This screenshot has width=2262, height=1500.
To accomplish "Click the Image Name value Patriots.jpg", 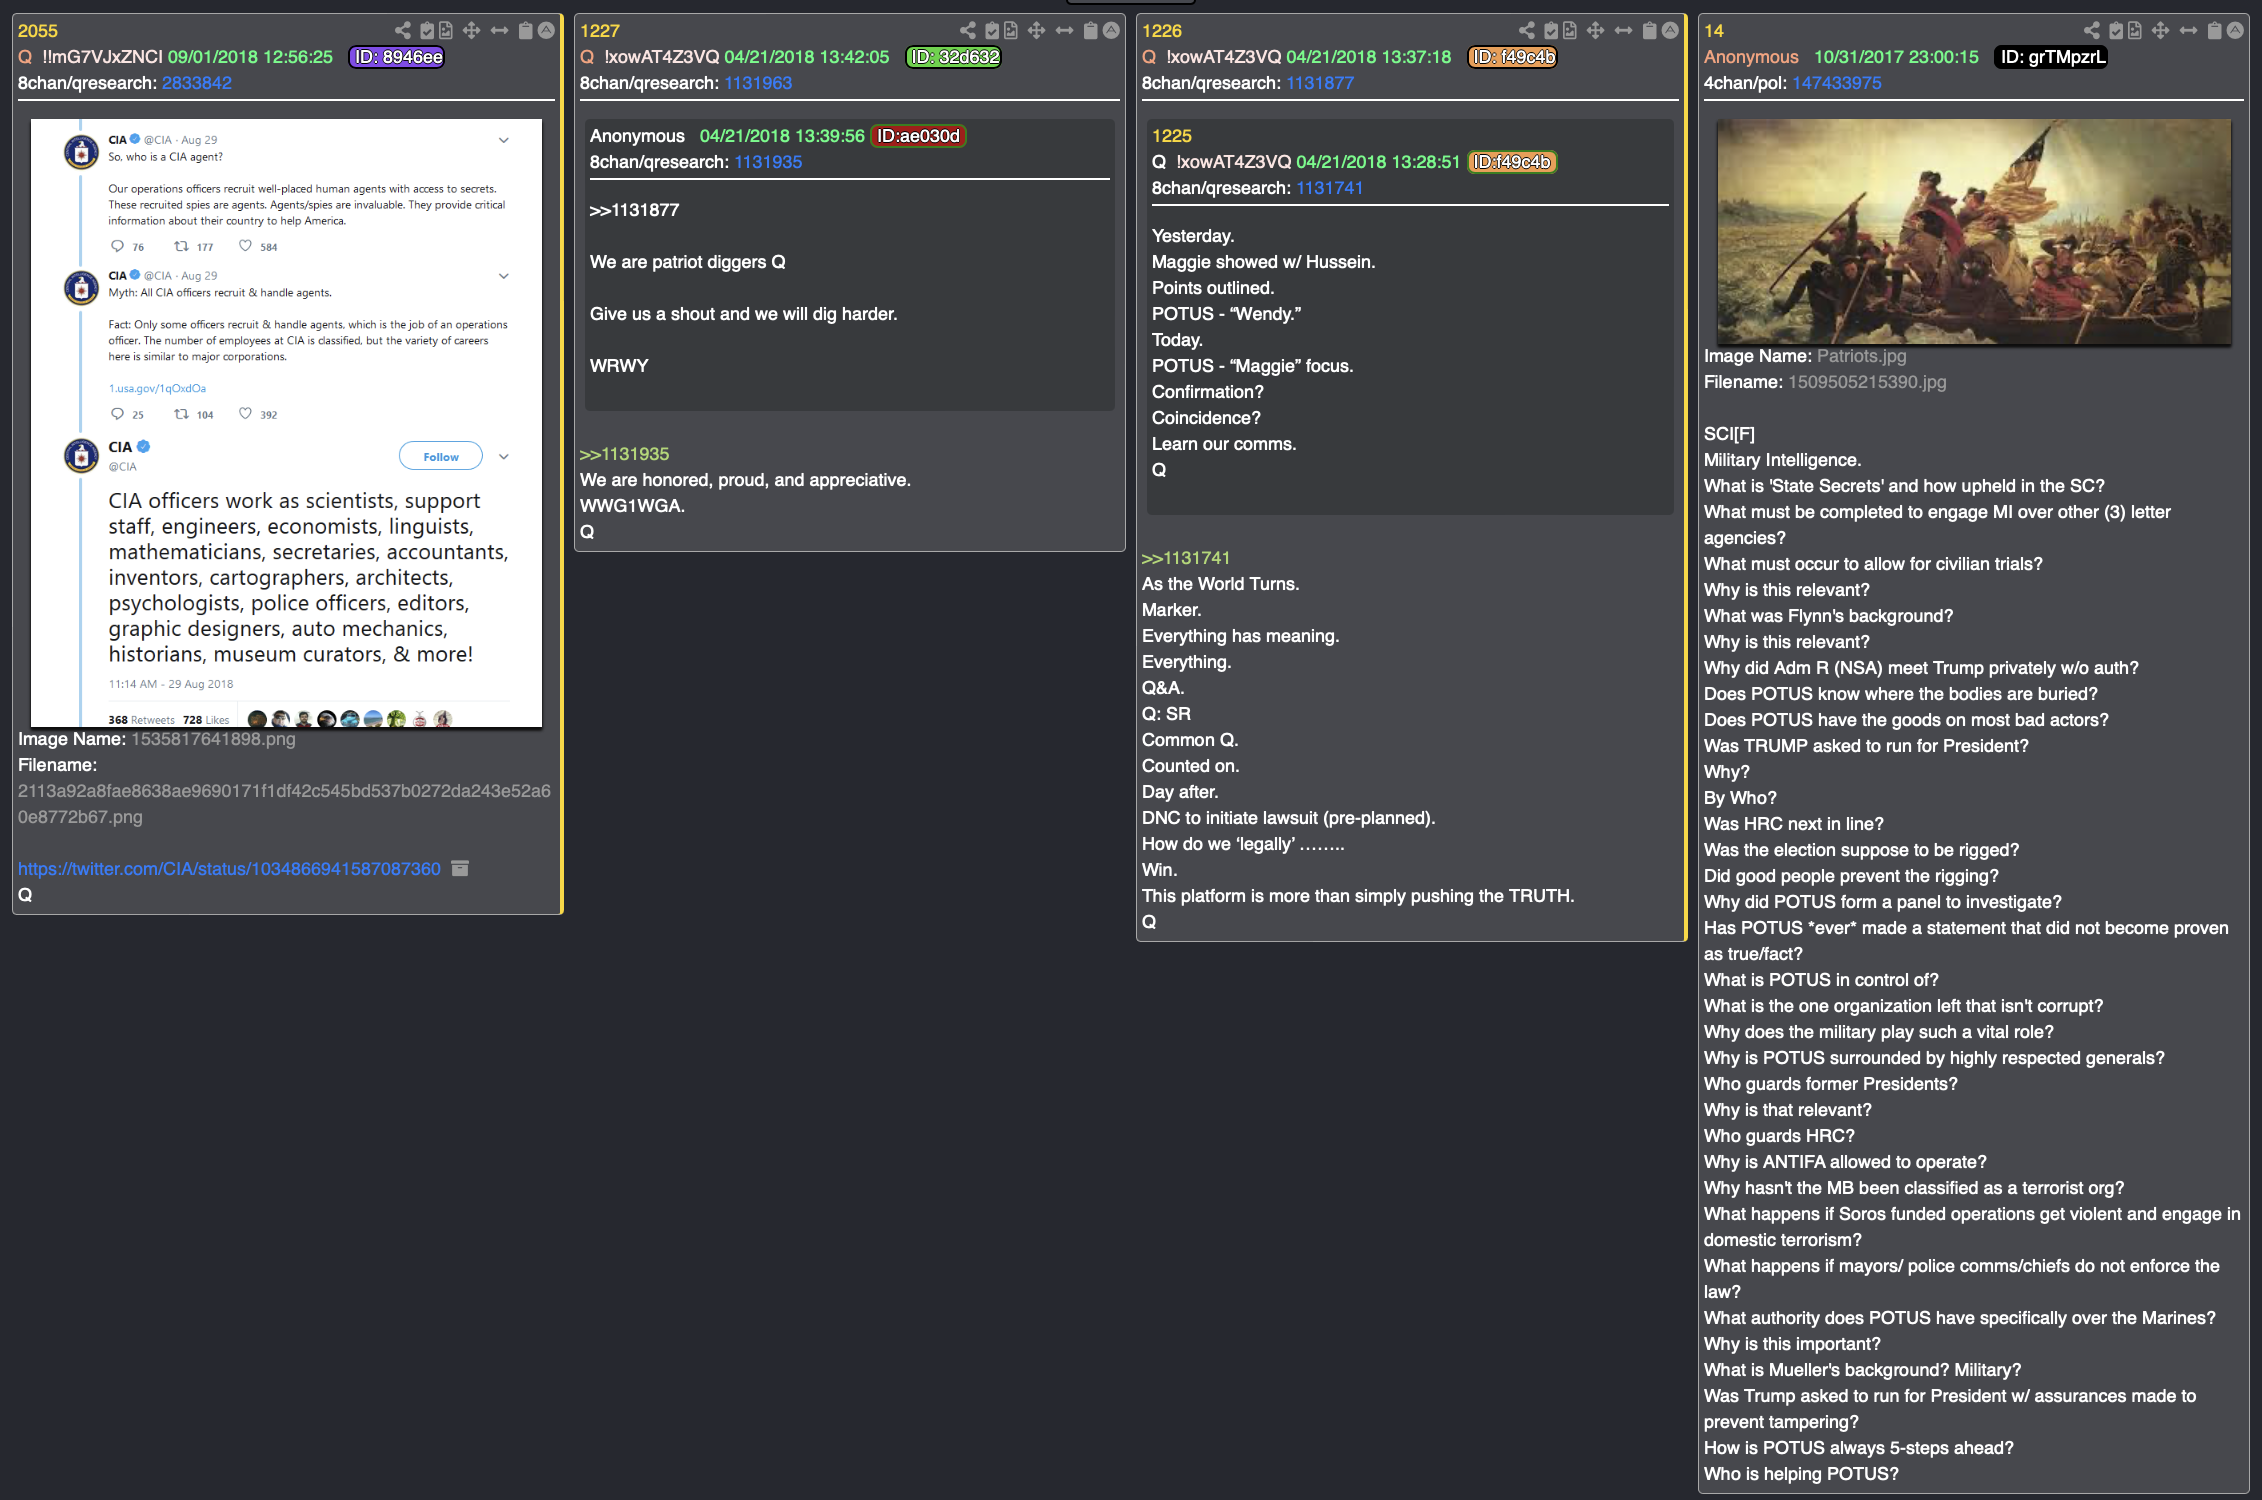I will click(1862, 356).
